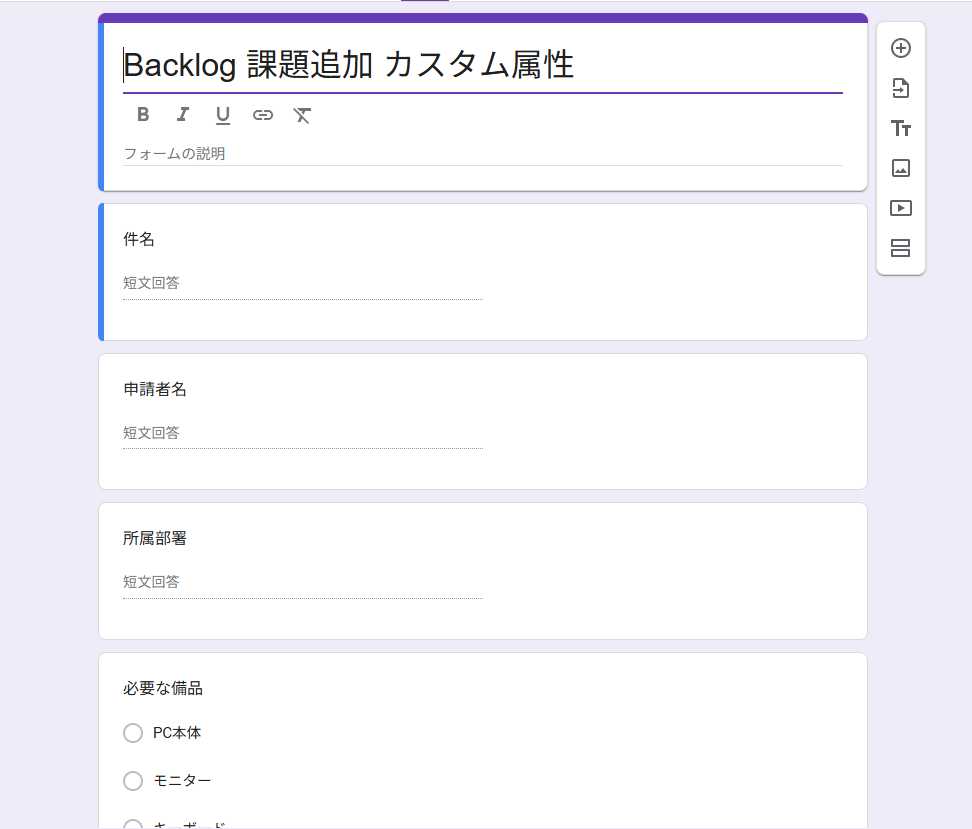Click the Import questions icon

click(900, 88)
